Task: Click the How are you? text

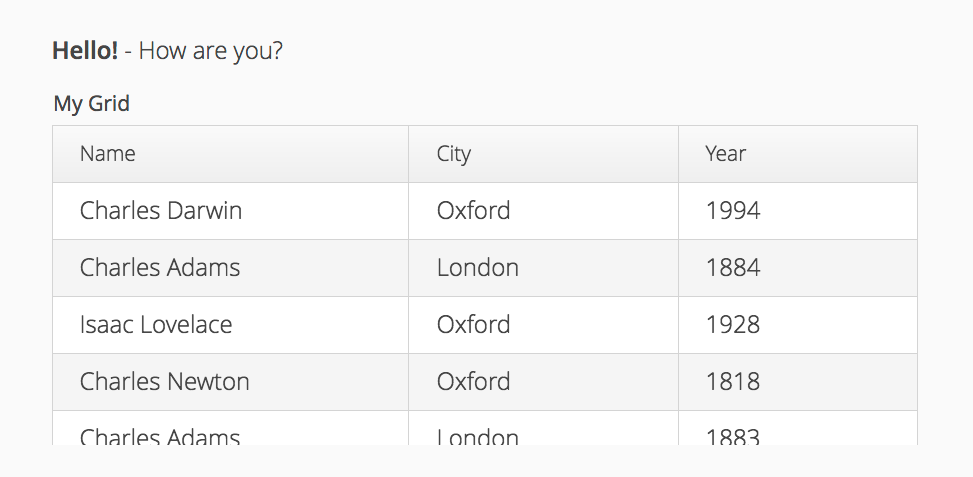Action: [x=210, y=51]
